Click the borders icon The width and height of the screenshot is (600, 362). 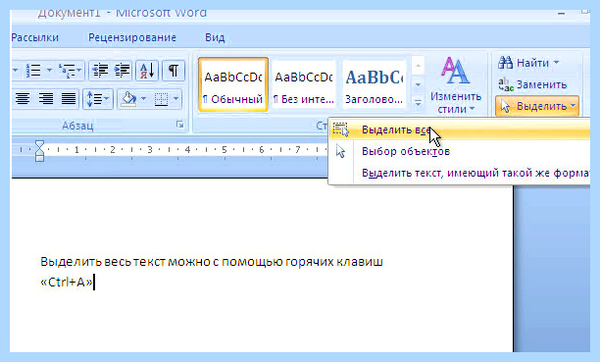161,99
